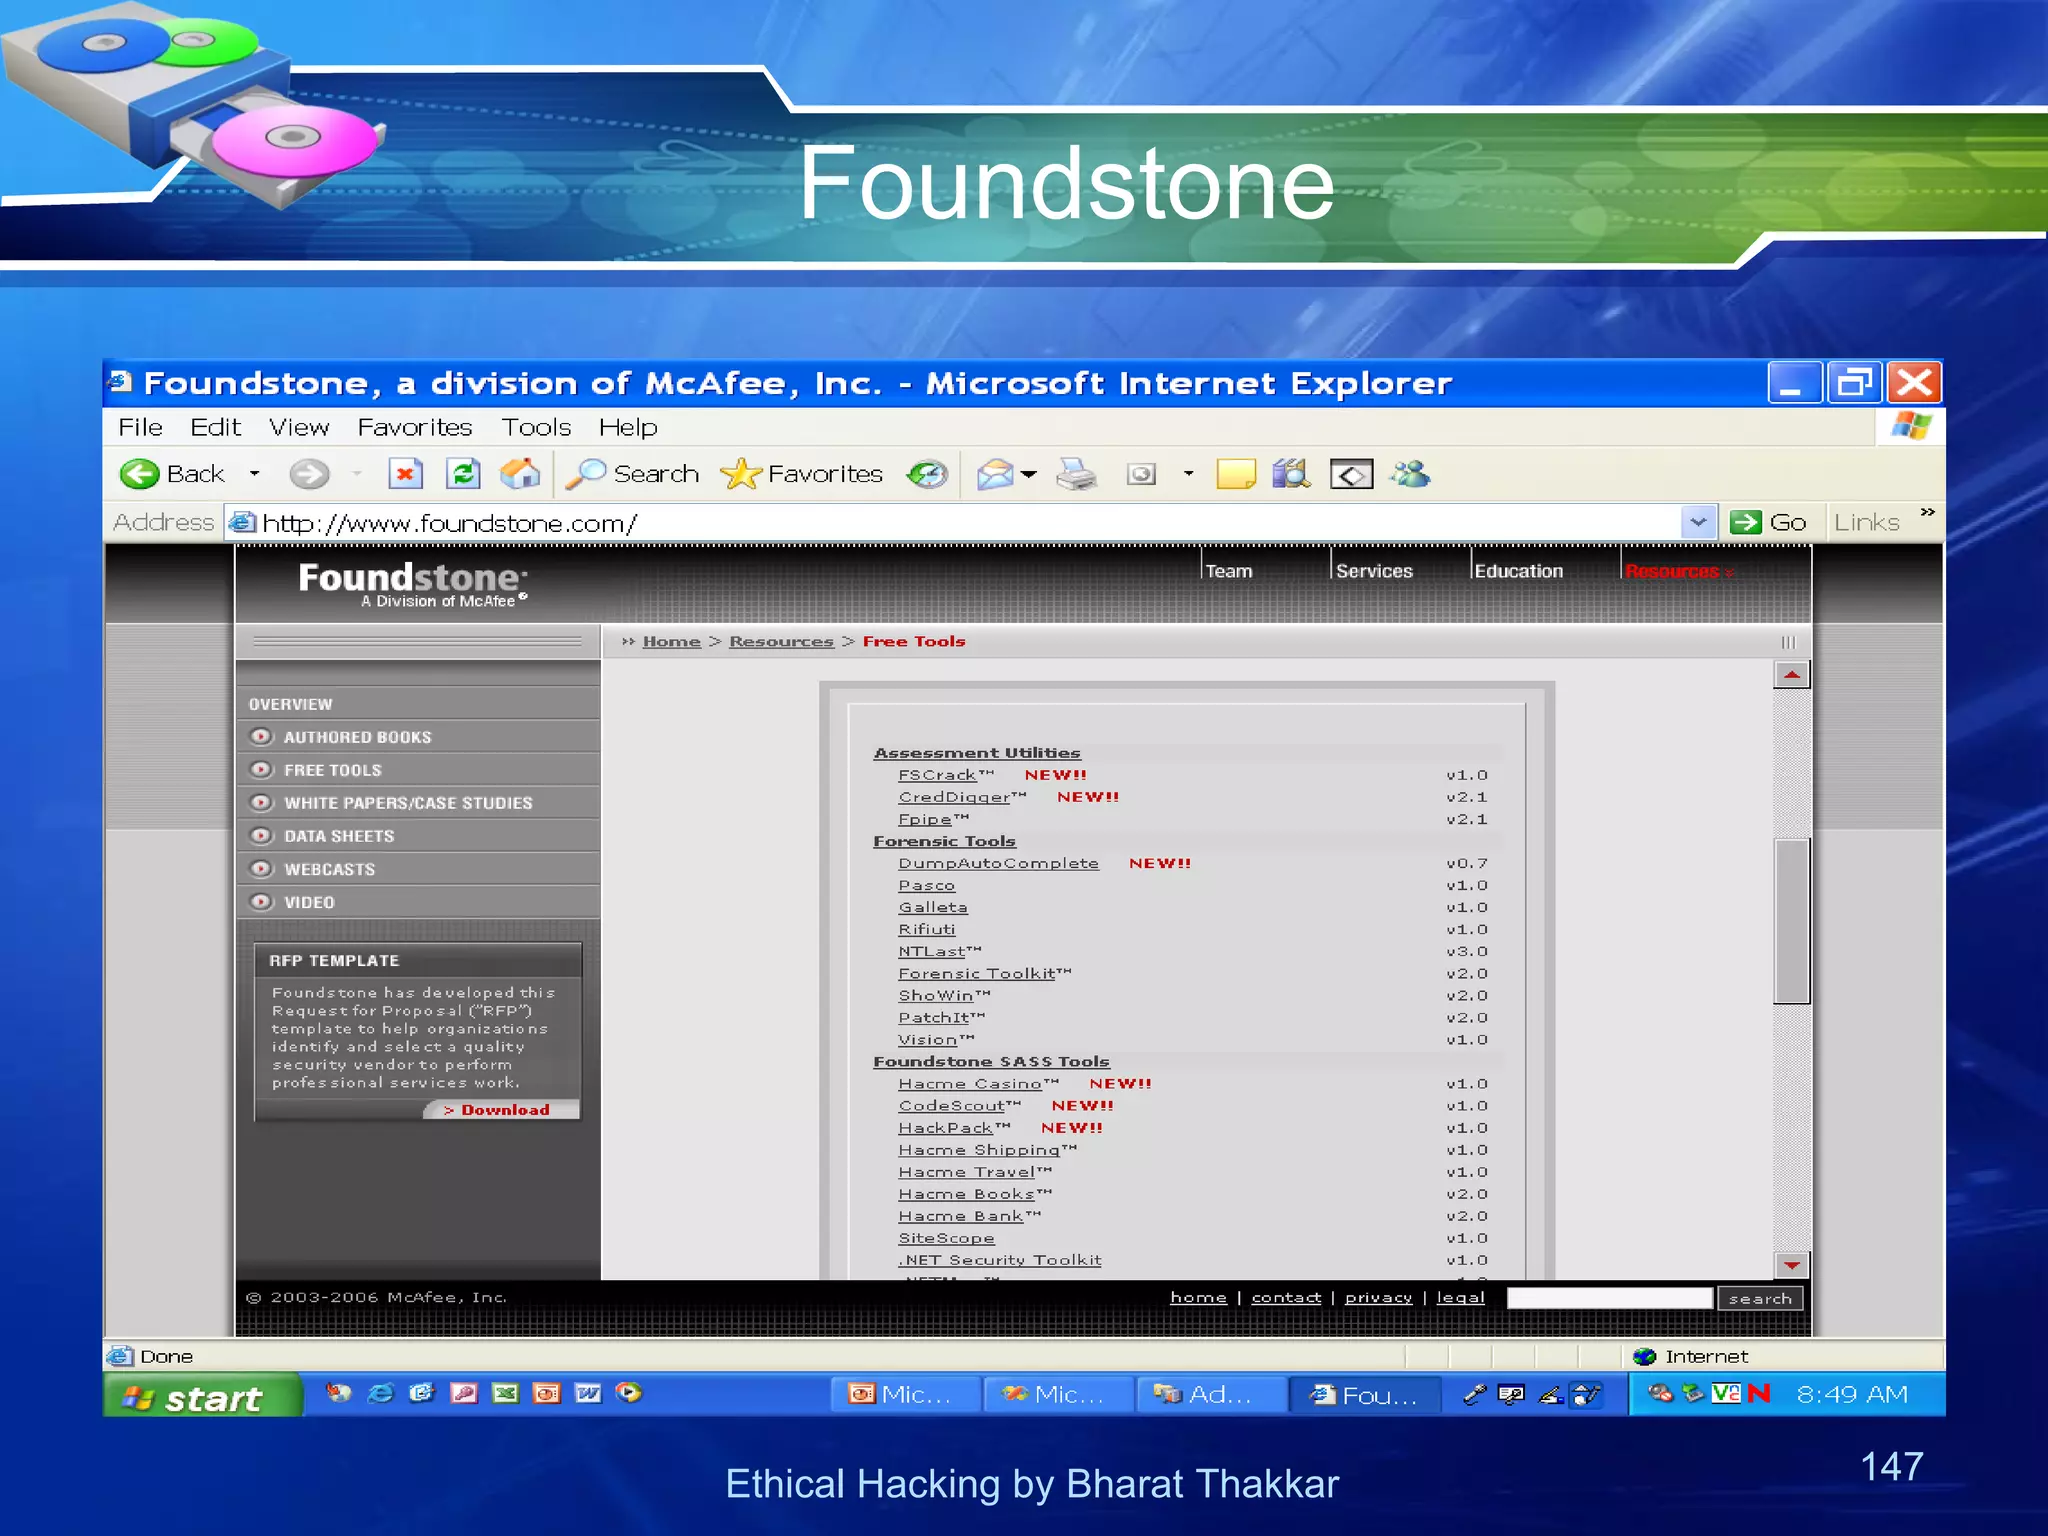Expand the Links toolbar chevron
This screenshot has height=1536, width=2048.
pyautogui.click(x=1927, y=512)
